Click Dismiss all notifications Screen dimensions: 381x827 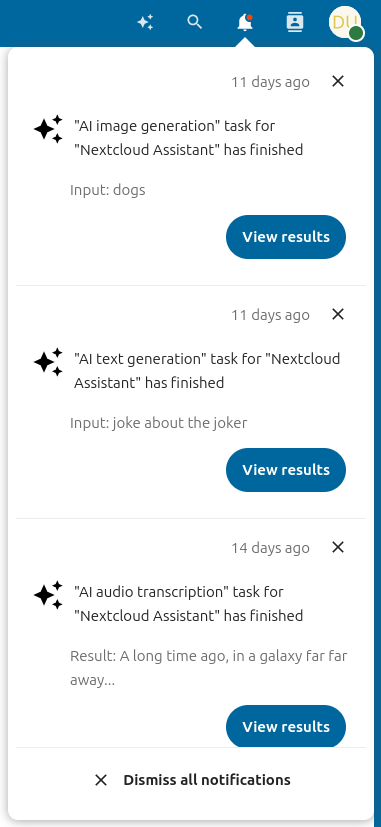coord(192,780)
